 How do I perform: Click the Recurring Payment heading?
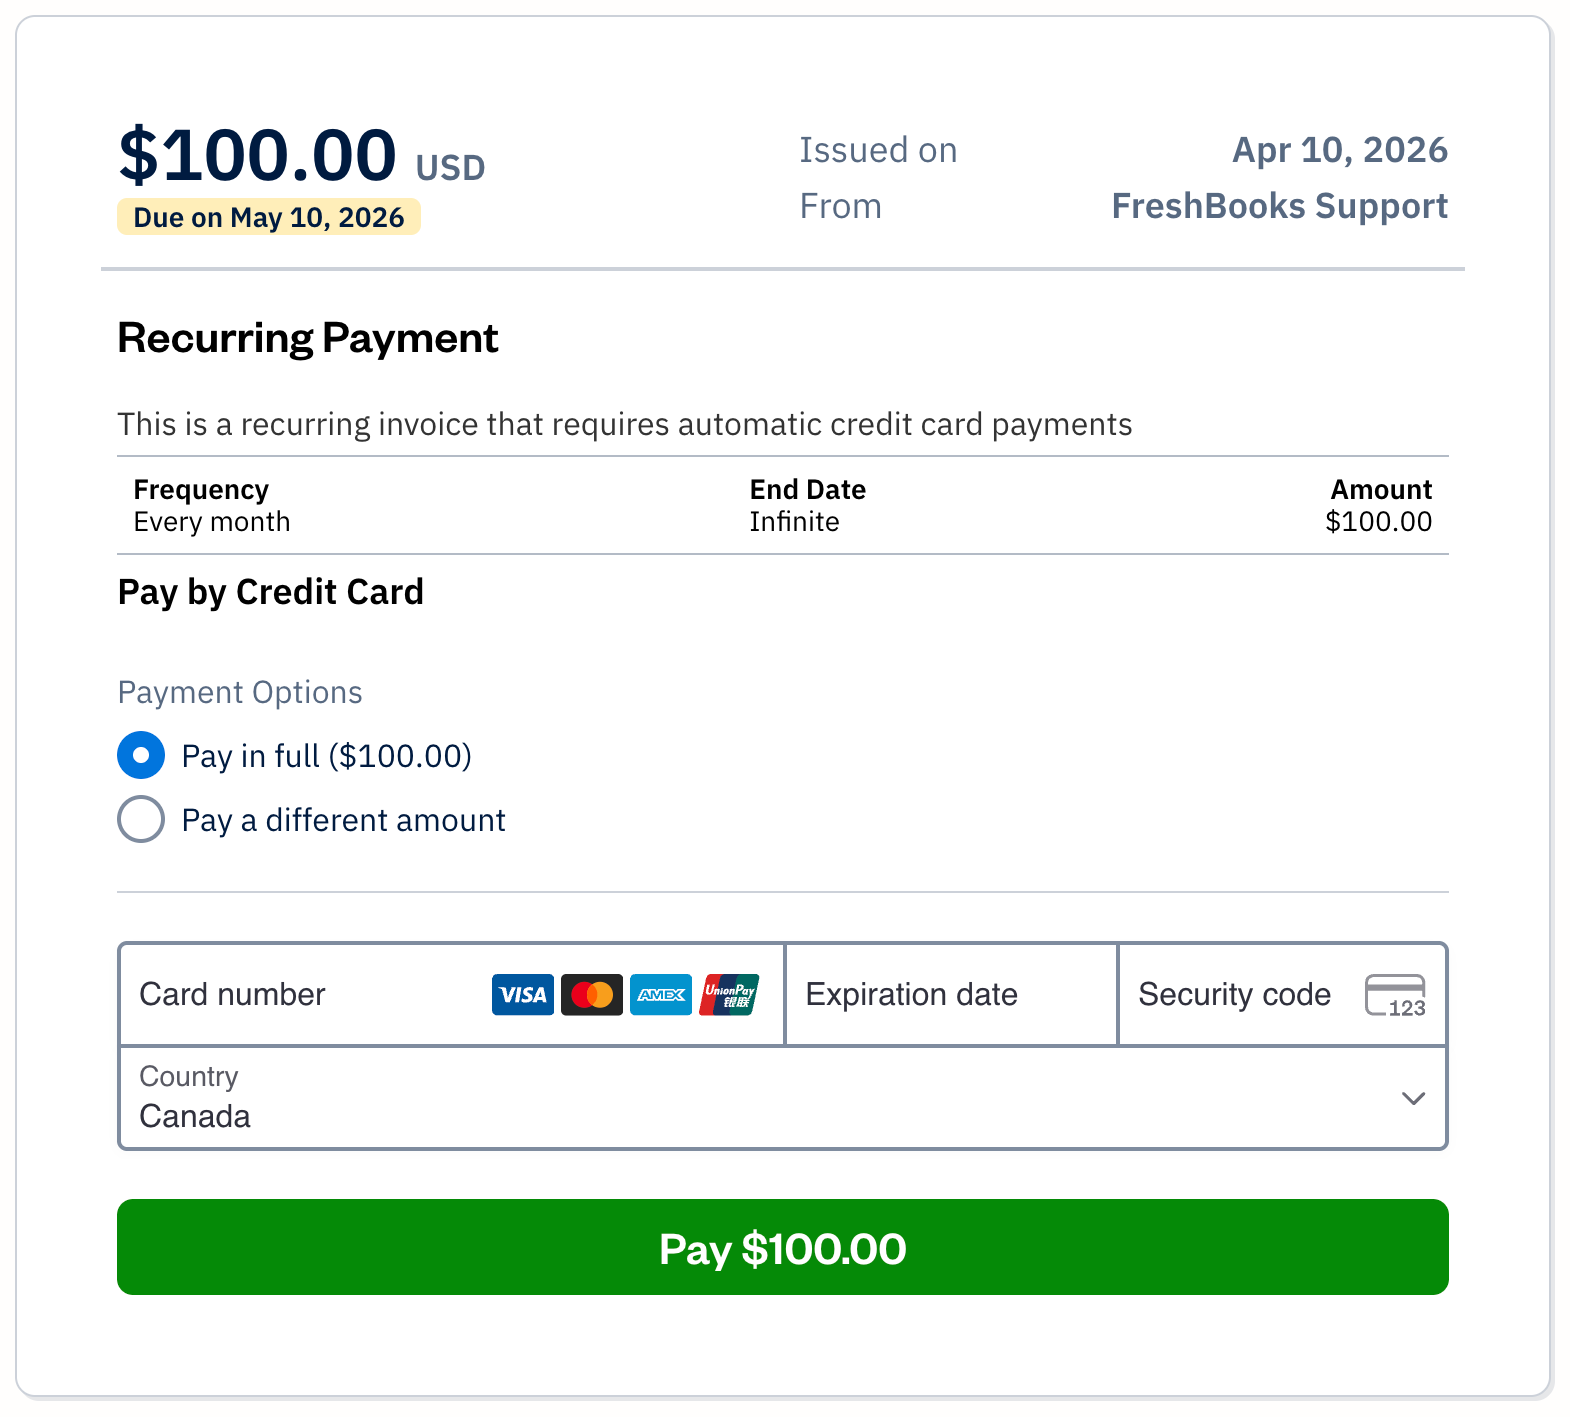pyautogui.click(x=308, y=338)
